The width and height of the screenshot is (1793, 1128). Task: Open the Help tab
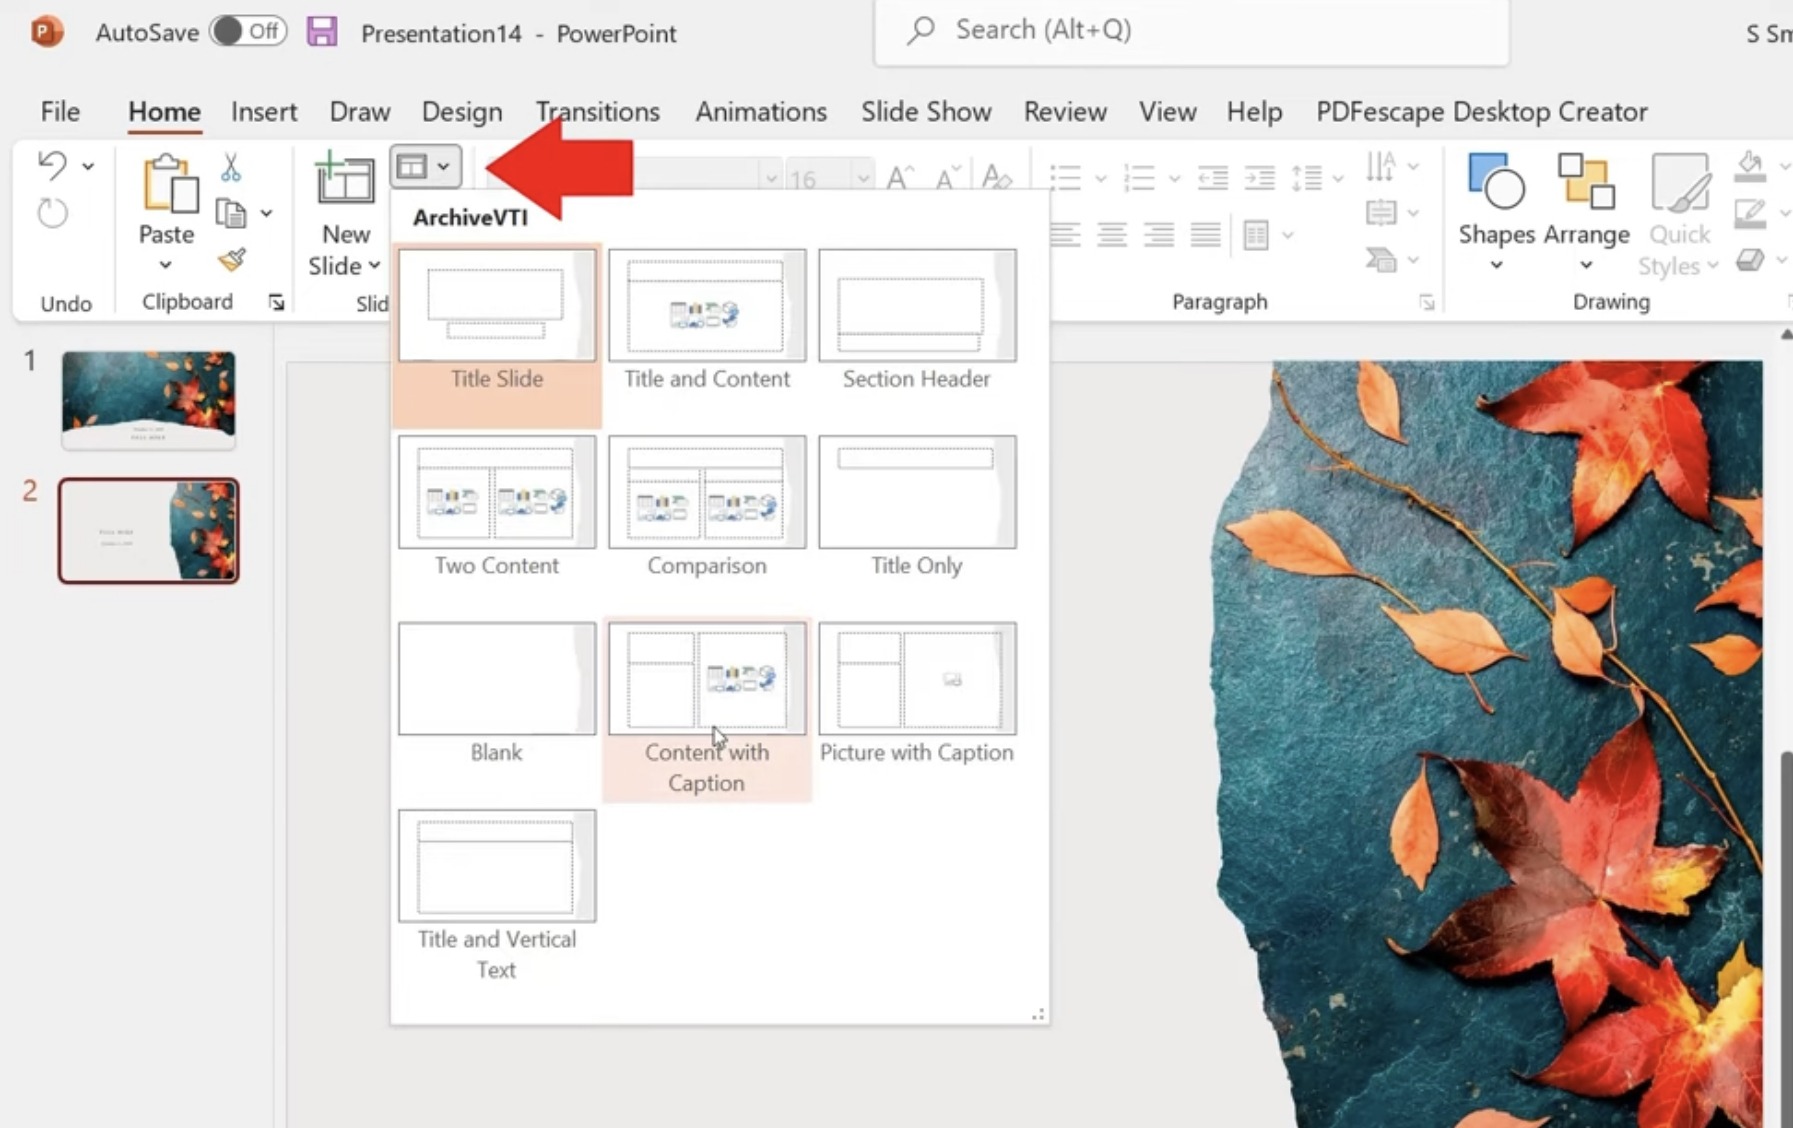(x=1254, y=111)
